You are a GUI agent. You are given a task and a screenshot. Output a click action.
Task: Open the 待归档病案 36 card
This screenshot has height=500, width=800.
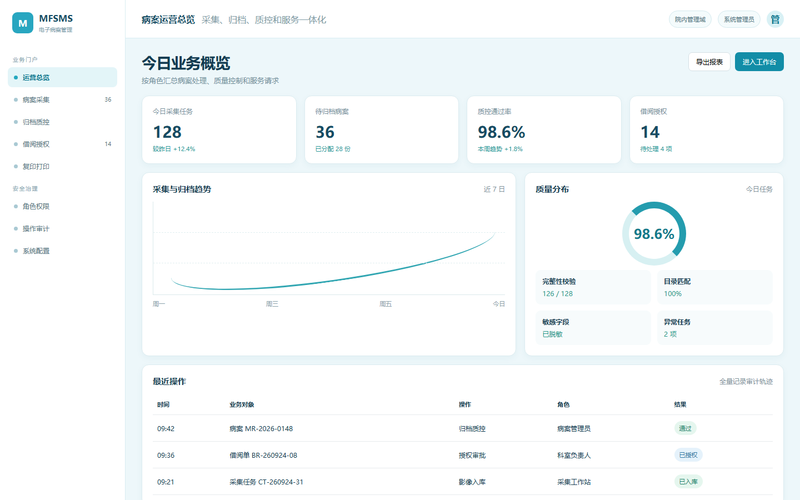point(382,130)
